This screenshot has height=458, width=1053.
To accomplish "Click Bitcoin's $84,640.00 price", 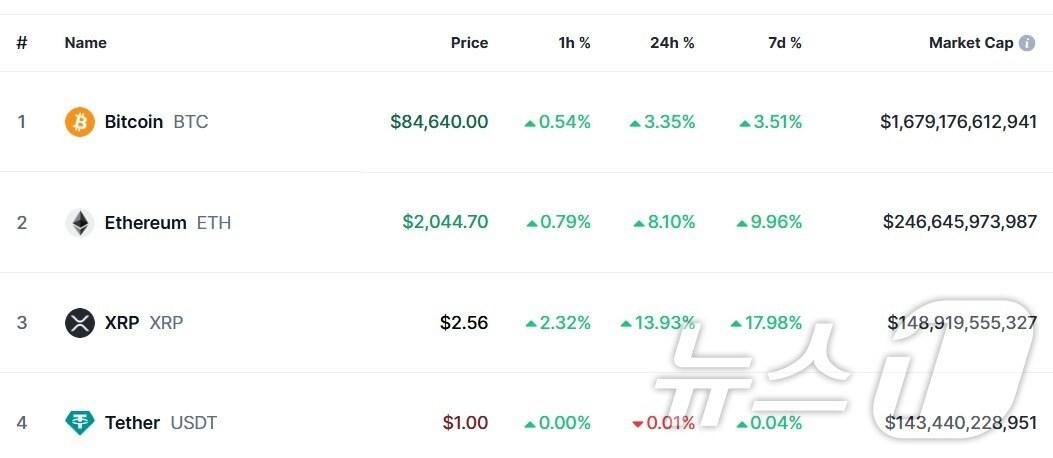I will point(439,122).
